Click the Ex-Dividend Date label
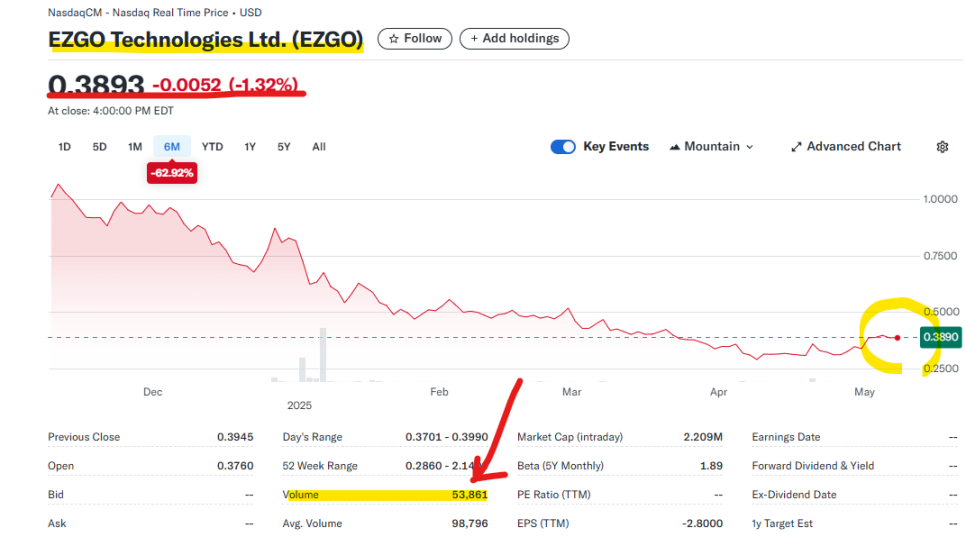The height and width of the screenshot is (537, 966). (x=794, y=495)
